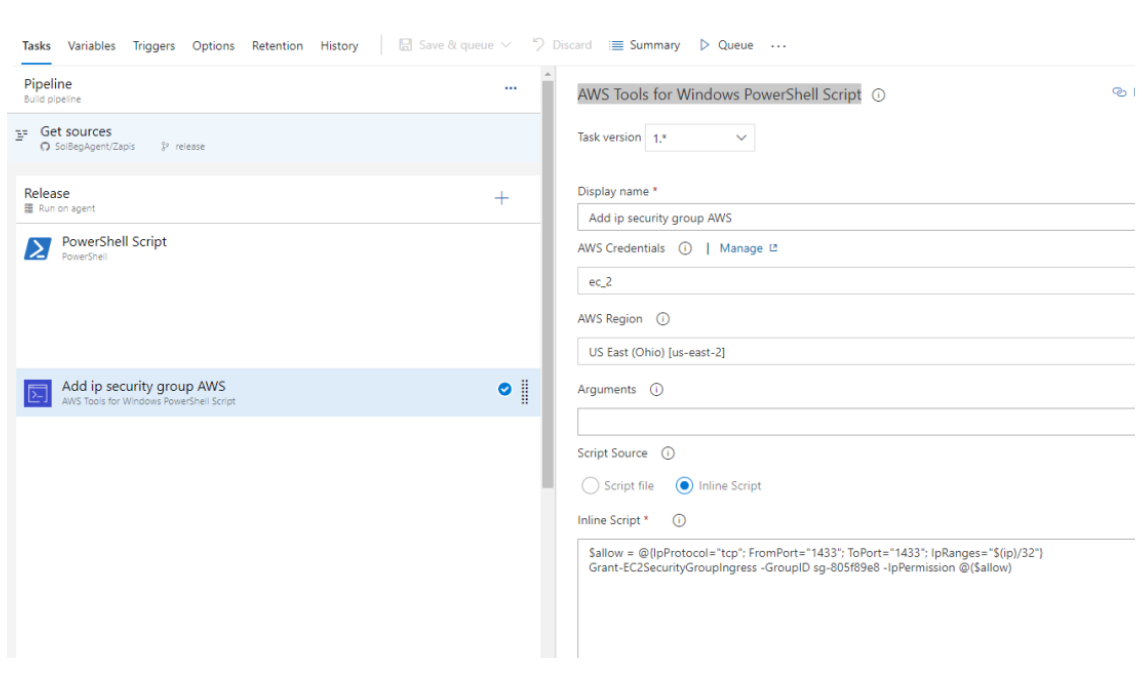This screenshot has height=697, width=1142.
Task: Click the release branch label
Action: coord(190,146)
